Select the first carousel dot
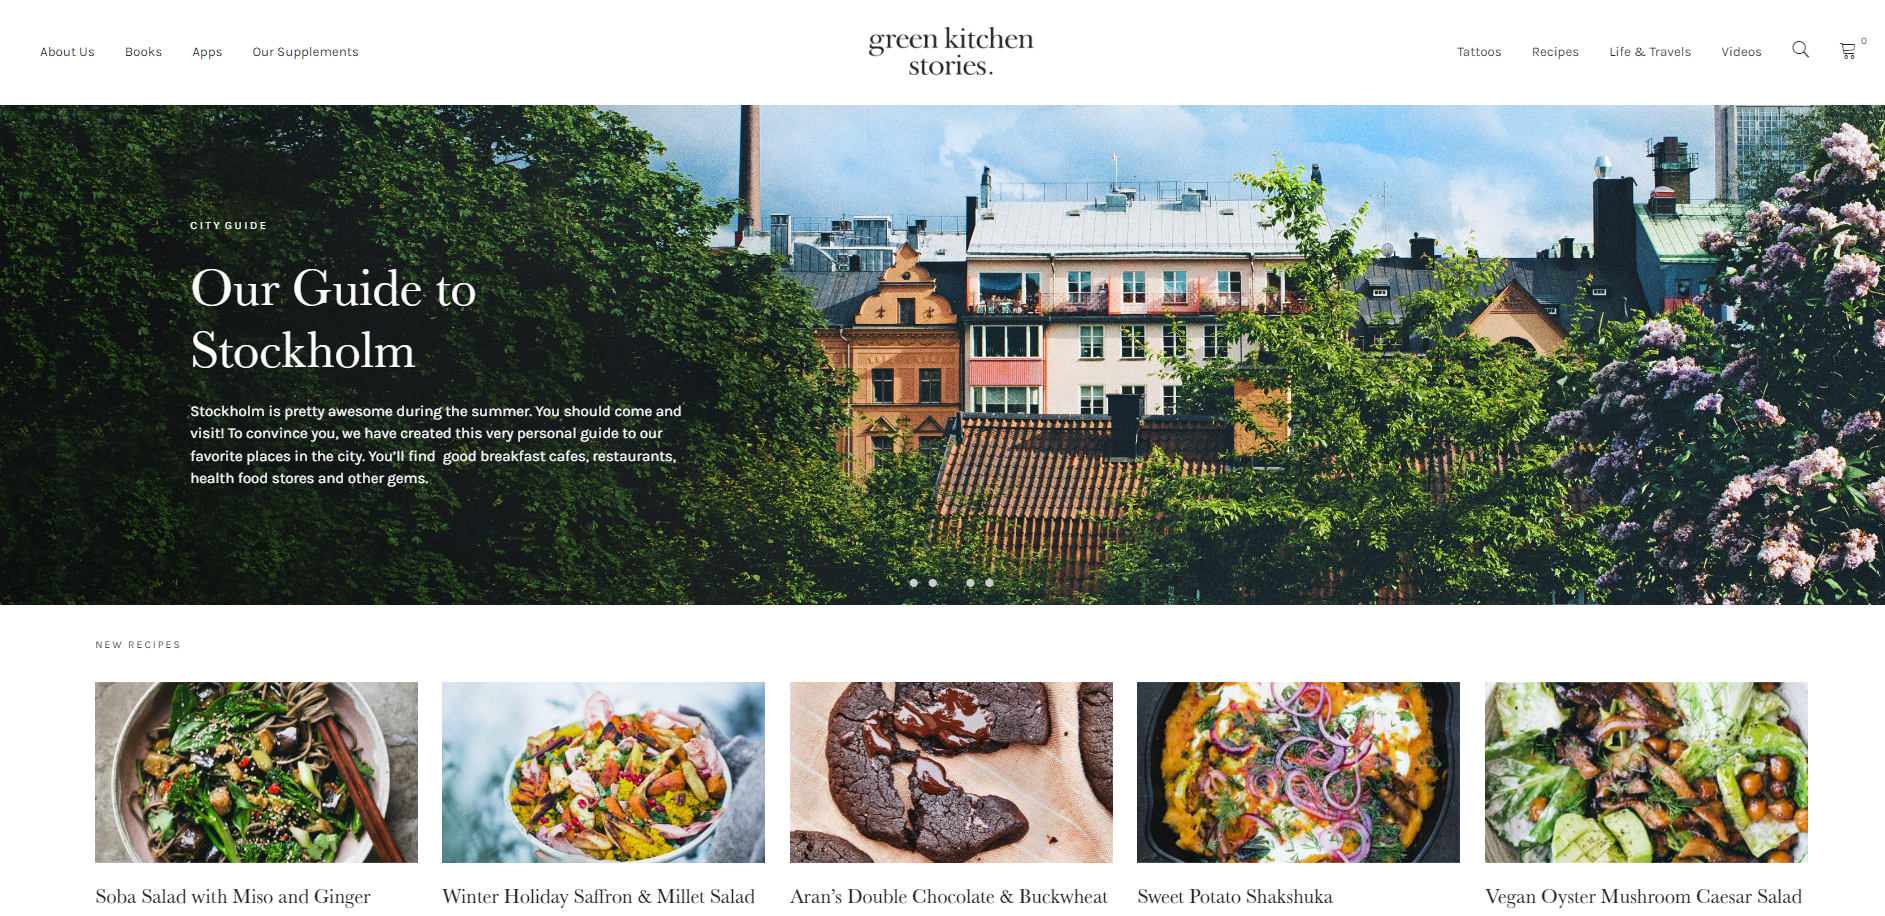1885x916 pixels. [x=914, y=583]
